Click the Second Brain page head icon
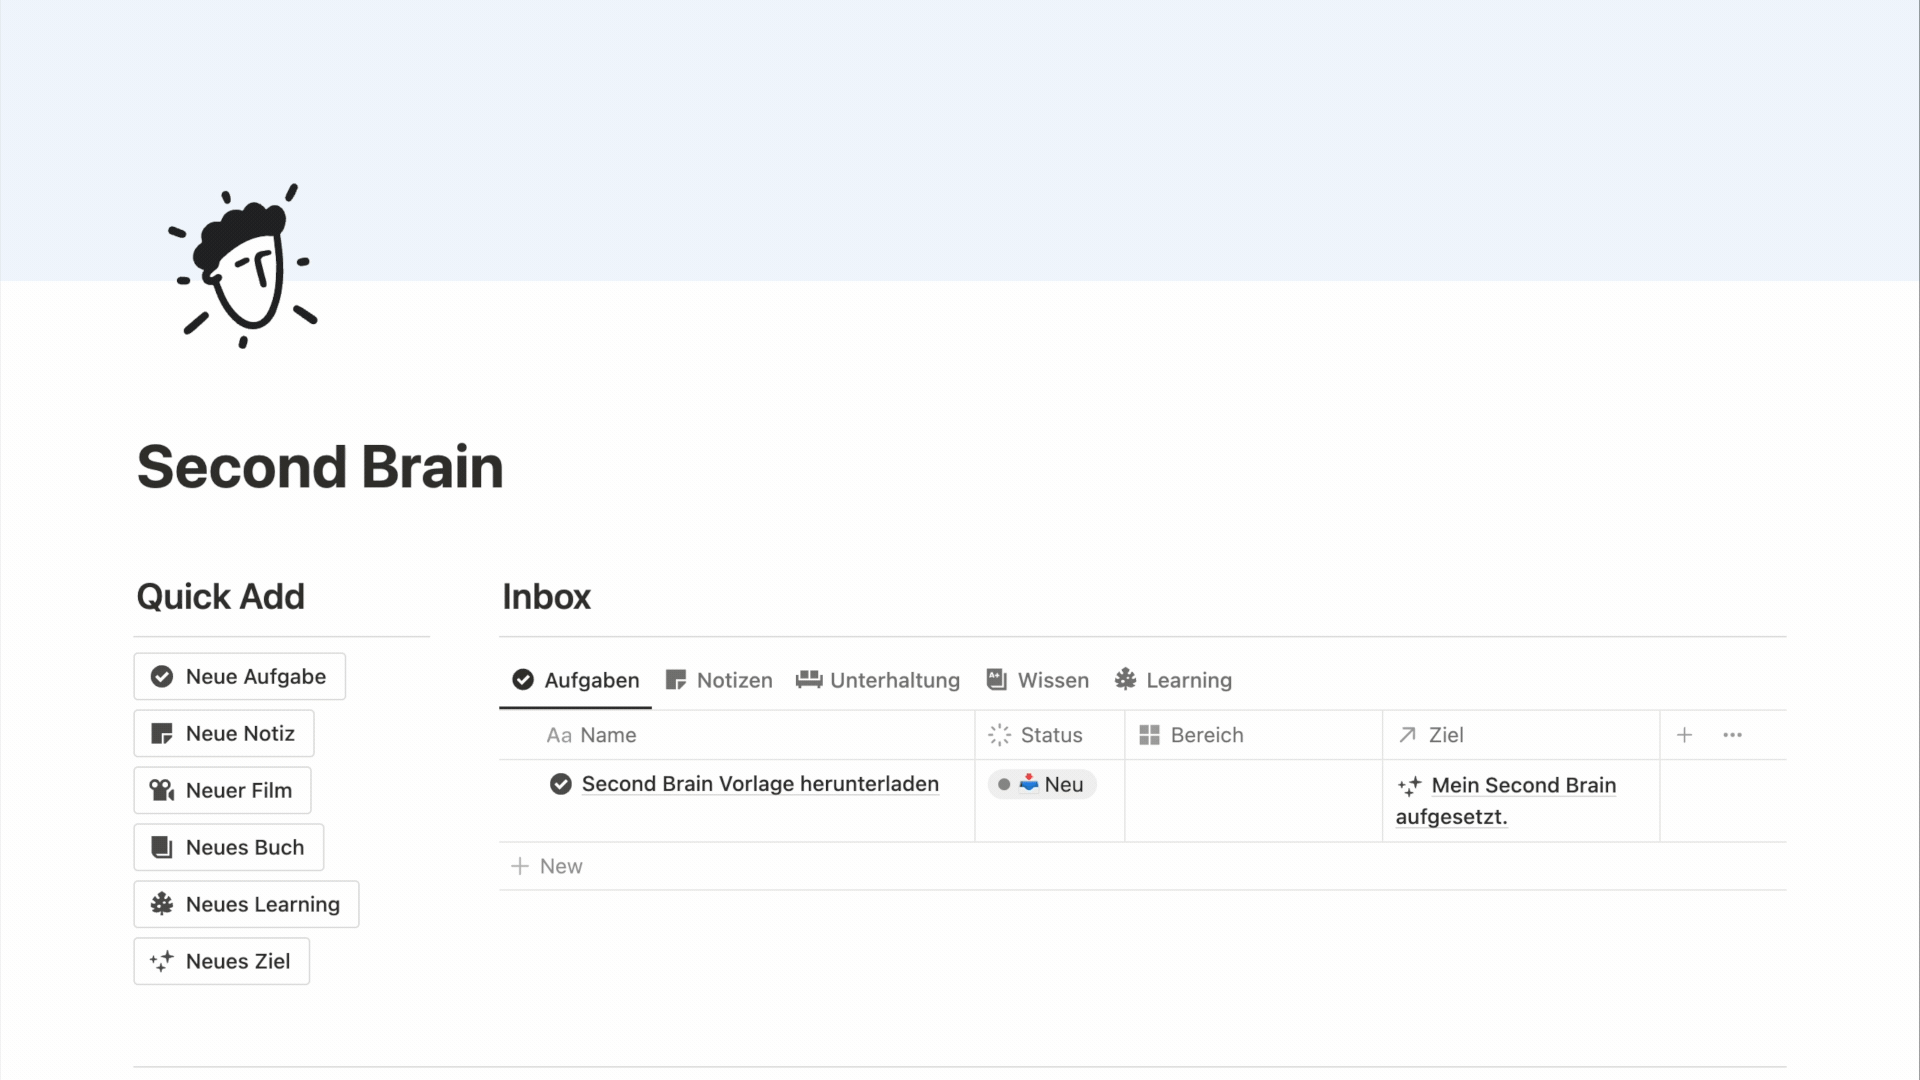 tap(243, 266)
